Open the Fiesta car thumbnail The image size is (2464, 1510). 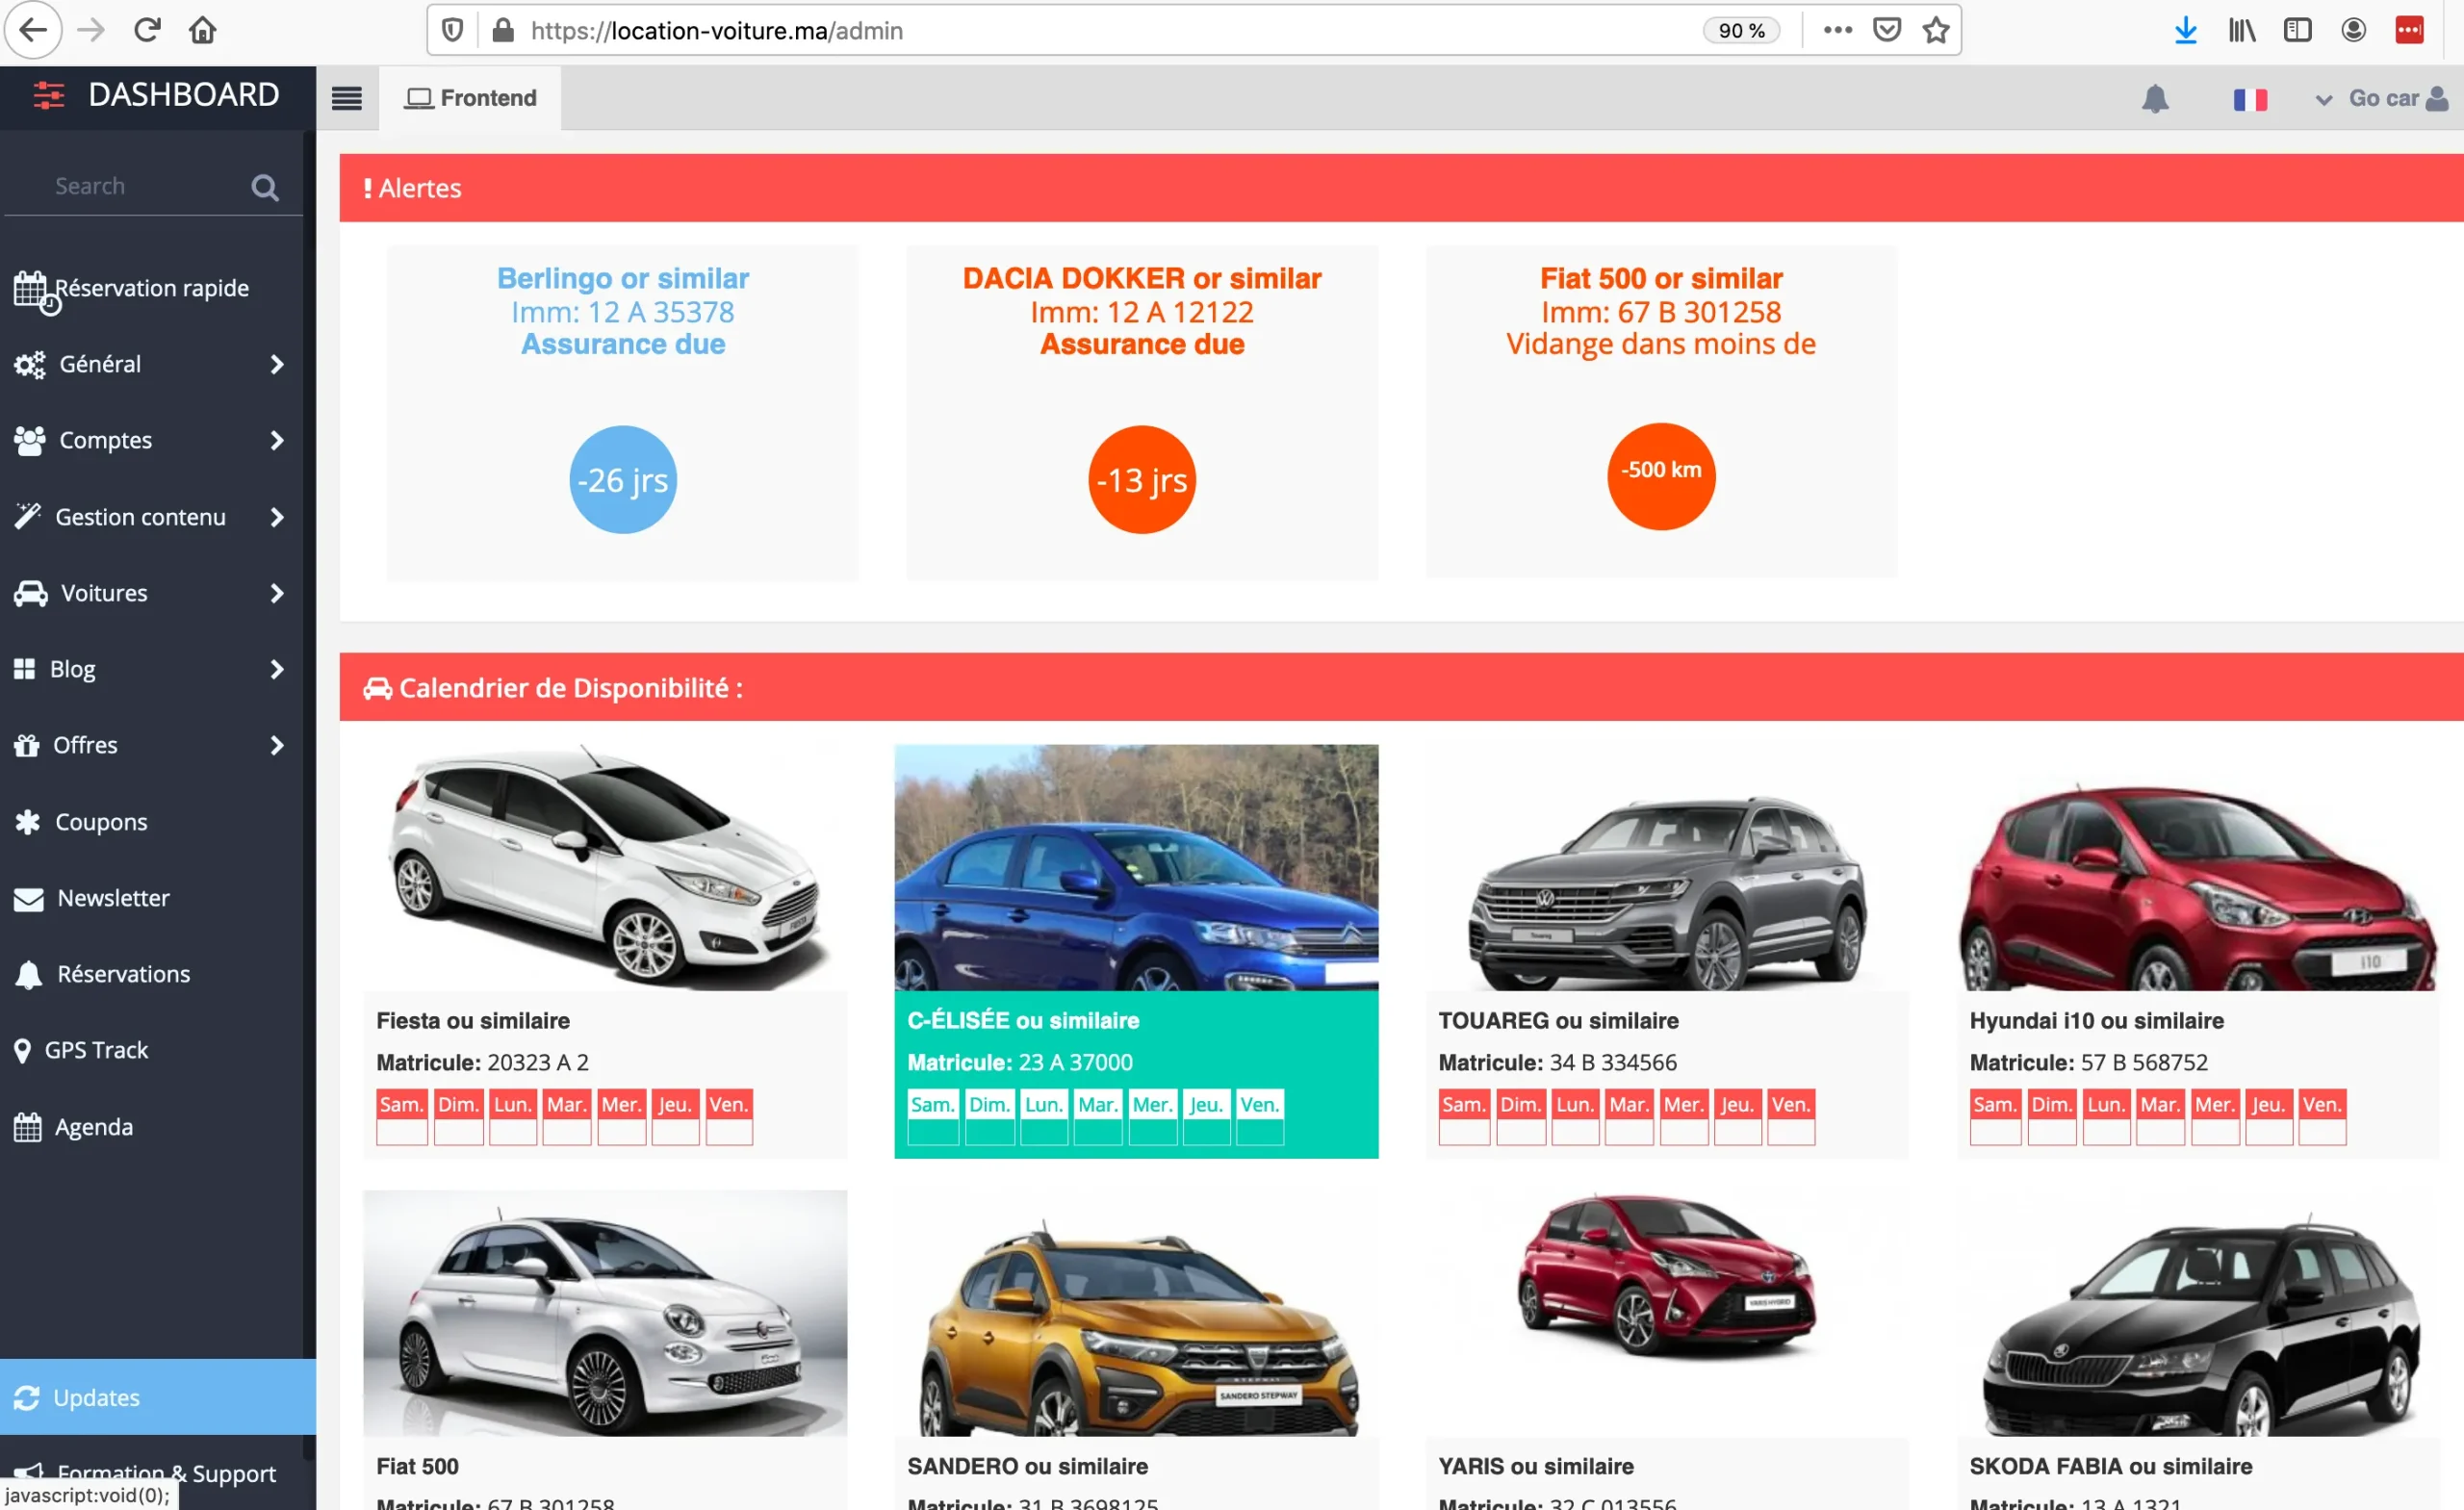tap(606, 867)
